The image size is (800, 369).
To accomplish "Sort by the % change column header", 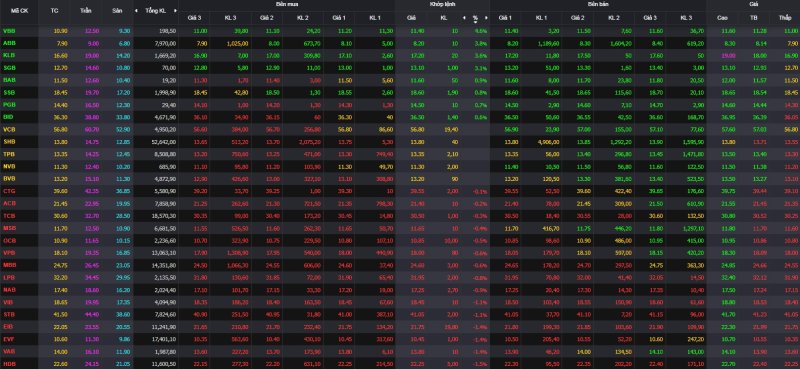I will pyautogui.click(x=475, y=17).
